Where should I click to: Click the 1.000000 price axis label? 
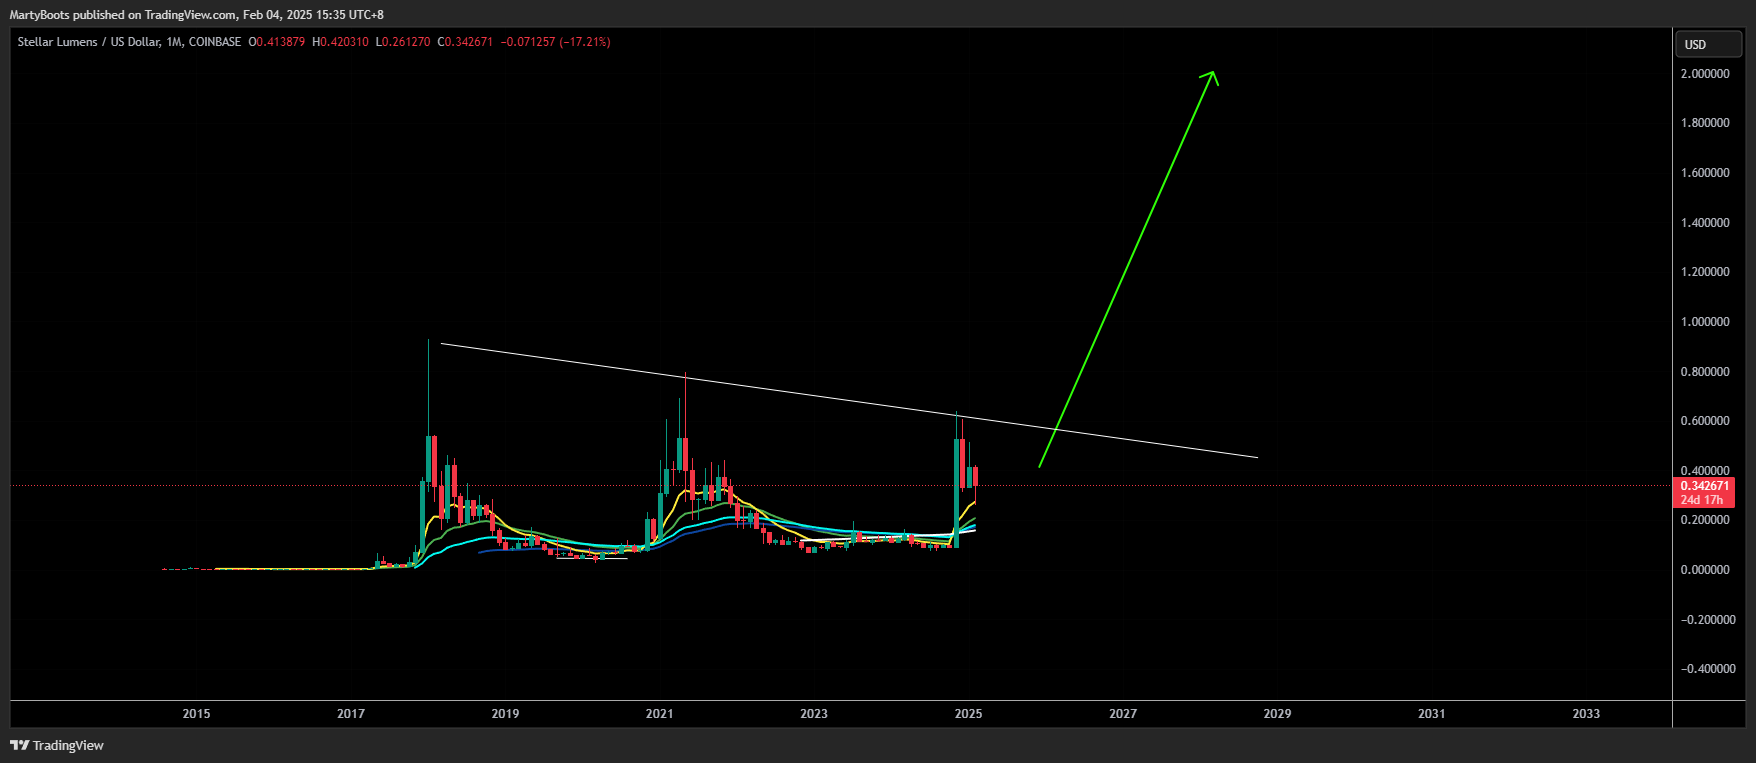[x=1705, y=322]
